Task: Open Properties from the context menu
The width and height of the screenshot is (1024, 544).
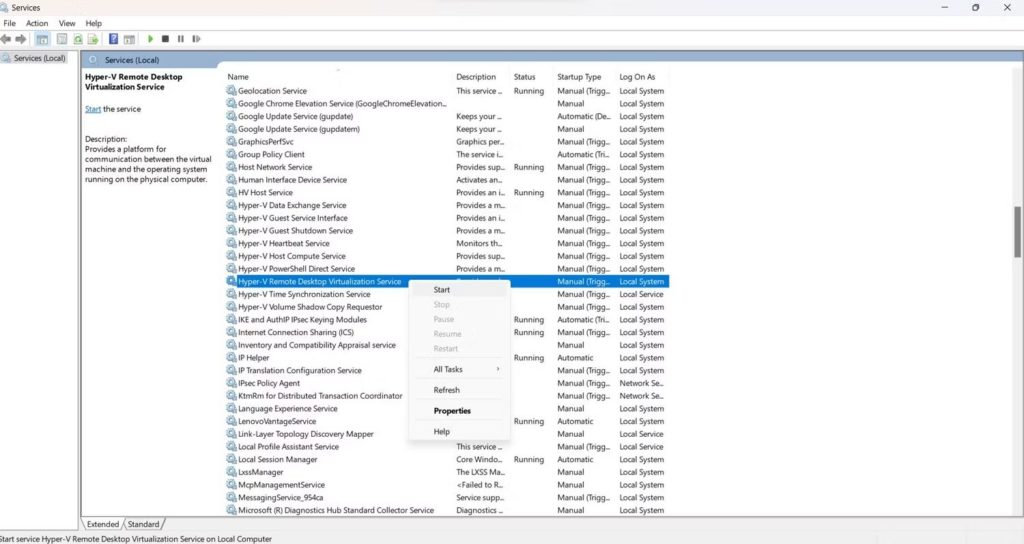Action: (452, 411)
